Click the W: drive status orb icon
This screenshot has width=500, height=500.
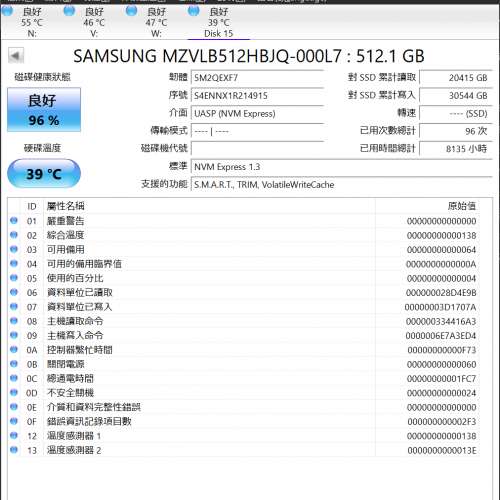click(x=131, y=11)
